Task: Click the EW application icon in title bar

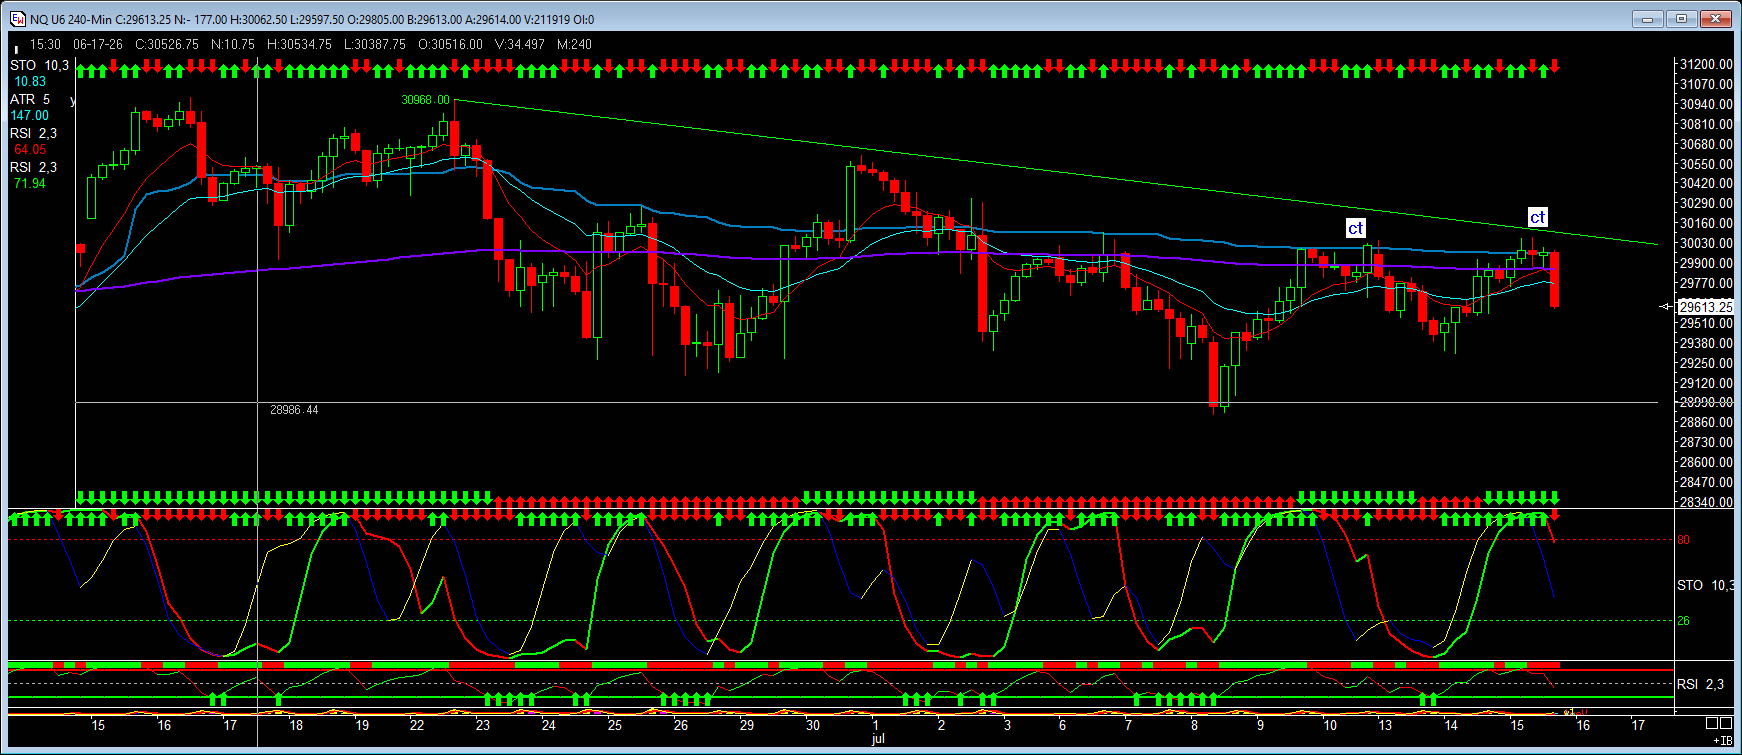Action: [x=17, y=19]
